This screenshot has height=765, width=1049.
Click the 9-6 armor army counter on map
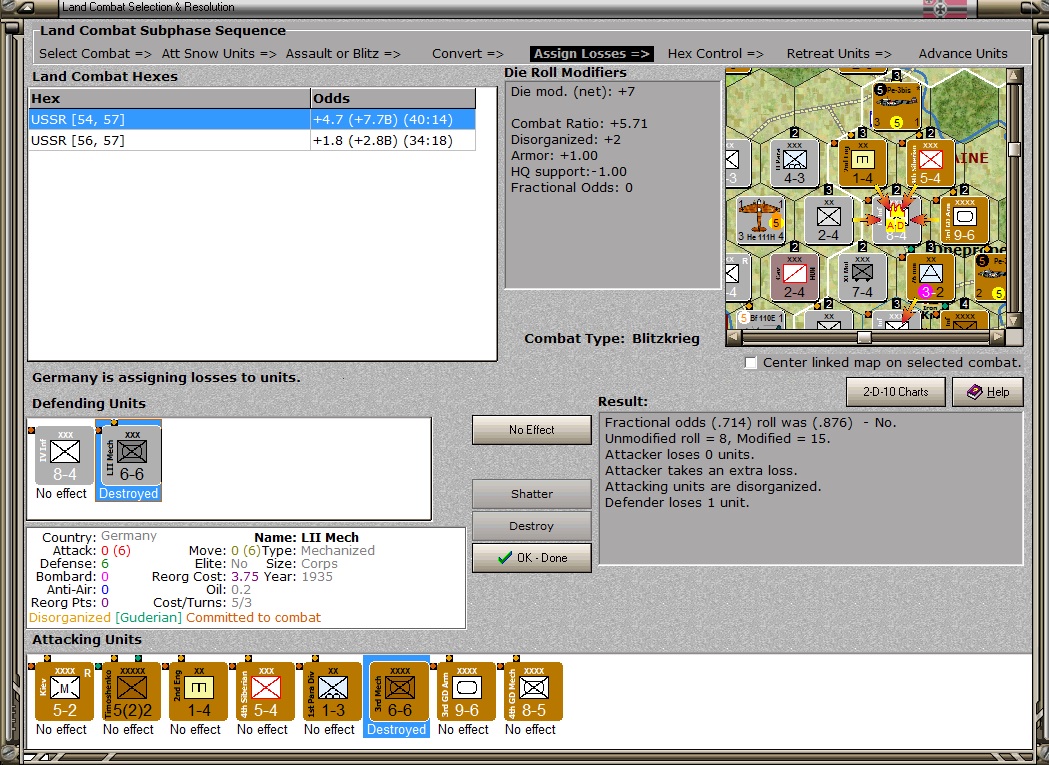[965, 220]
